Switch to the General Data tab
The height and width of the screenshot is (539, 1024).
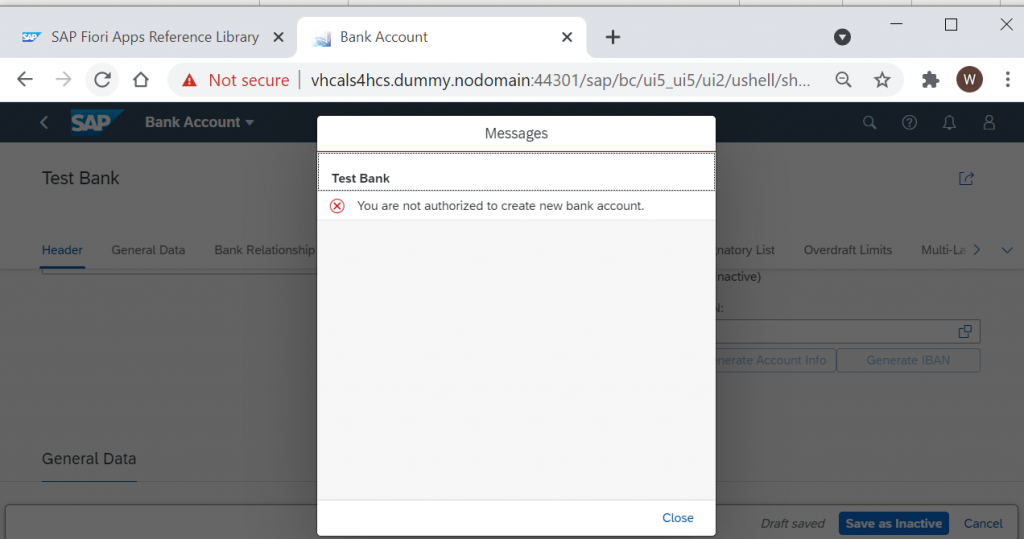tap(148, 250)
